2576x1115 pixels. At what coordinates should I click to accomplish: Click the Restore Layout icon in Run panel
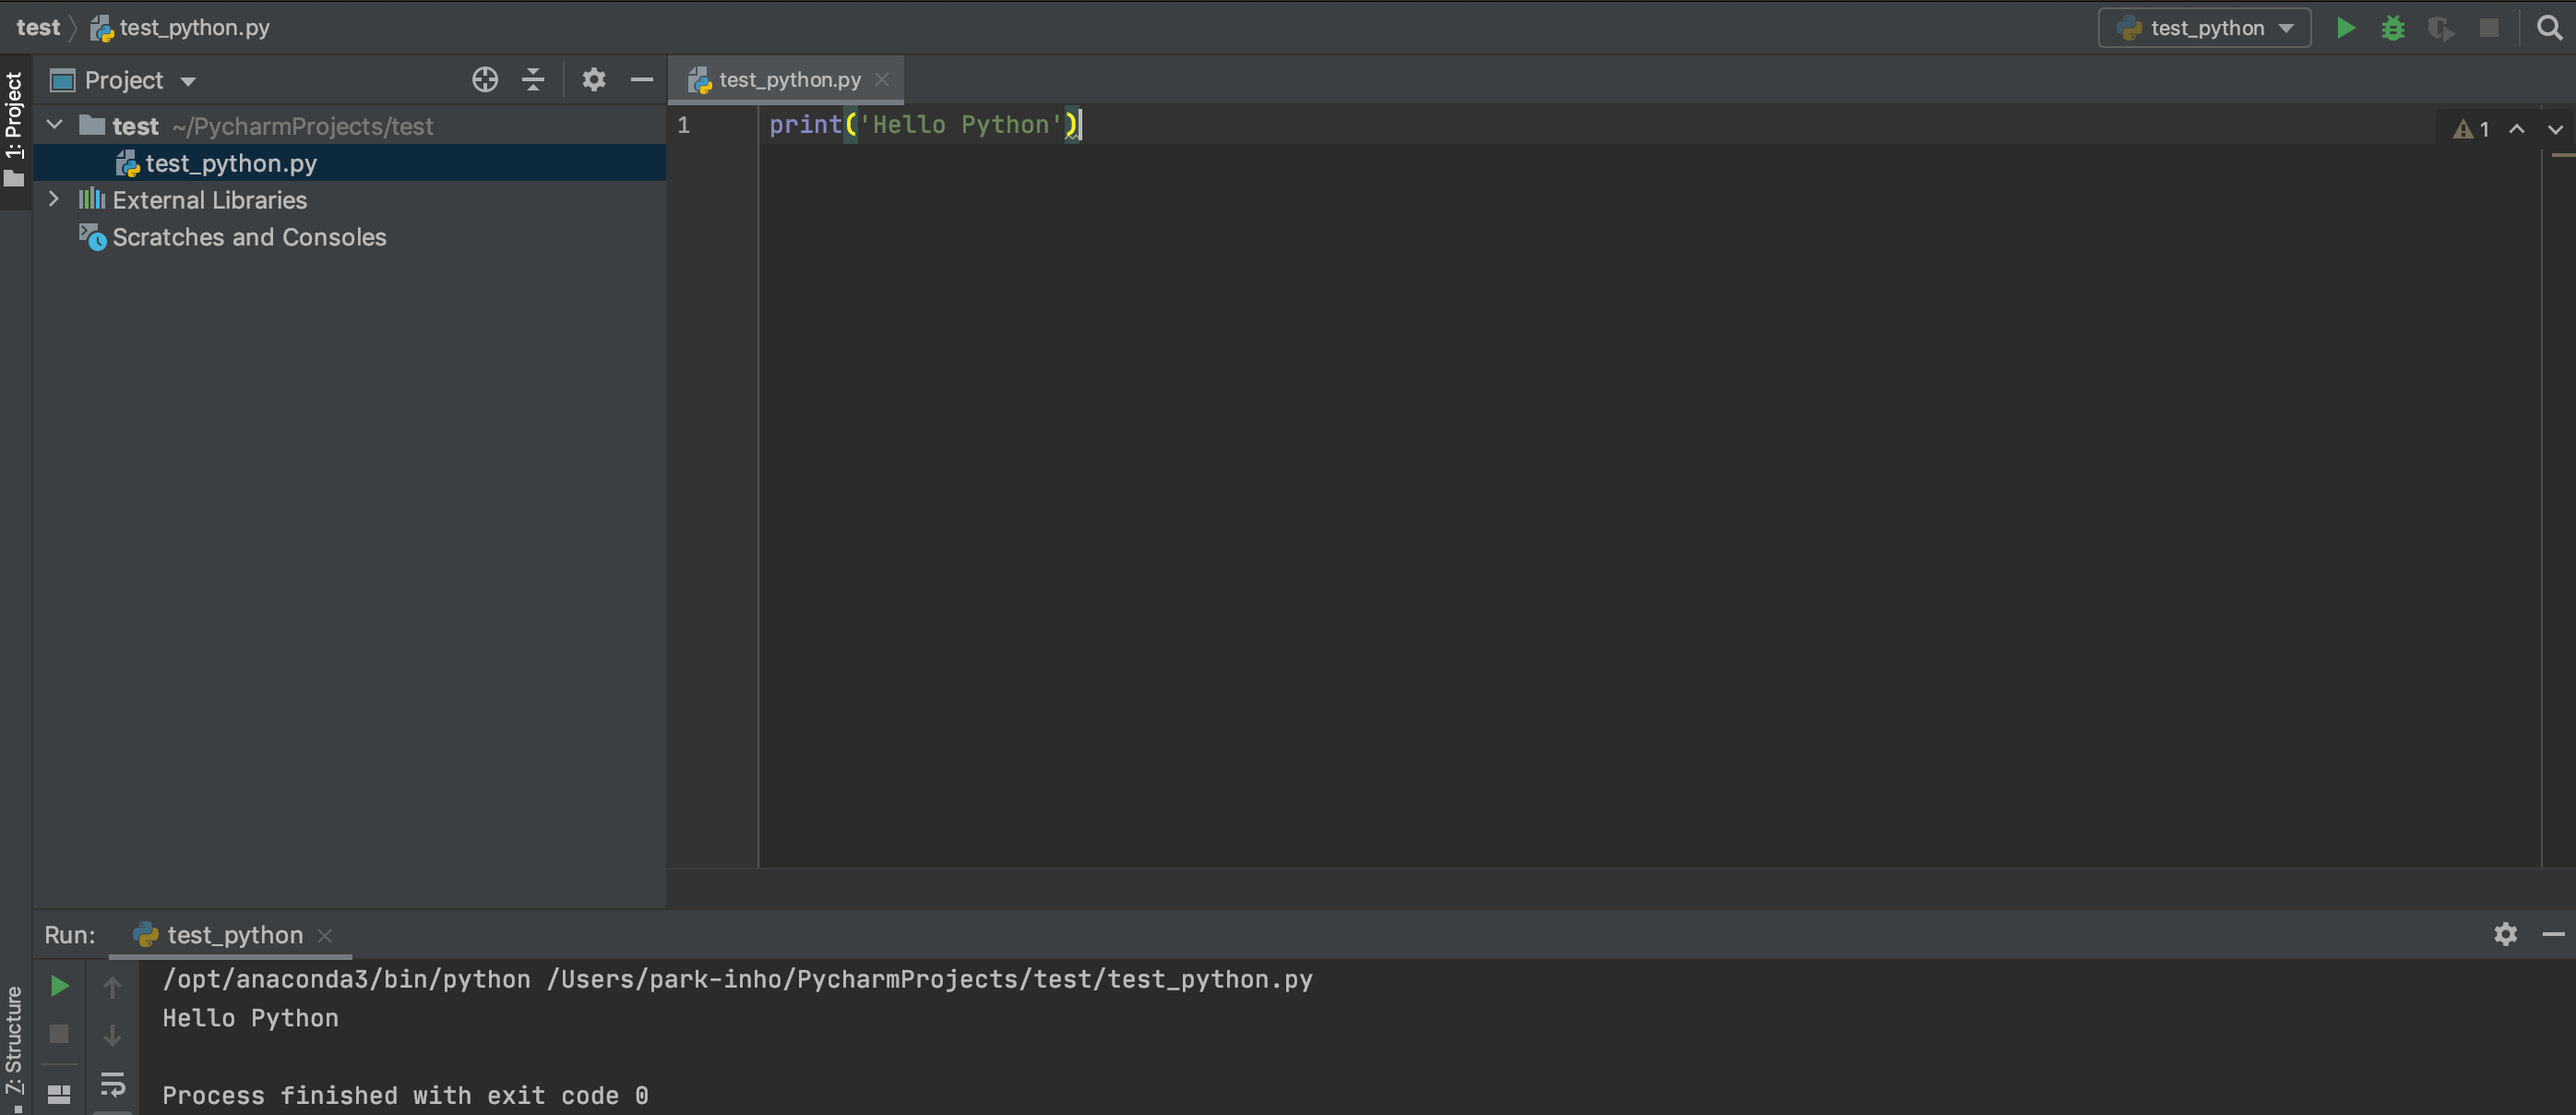click(x=59, y=1094)
